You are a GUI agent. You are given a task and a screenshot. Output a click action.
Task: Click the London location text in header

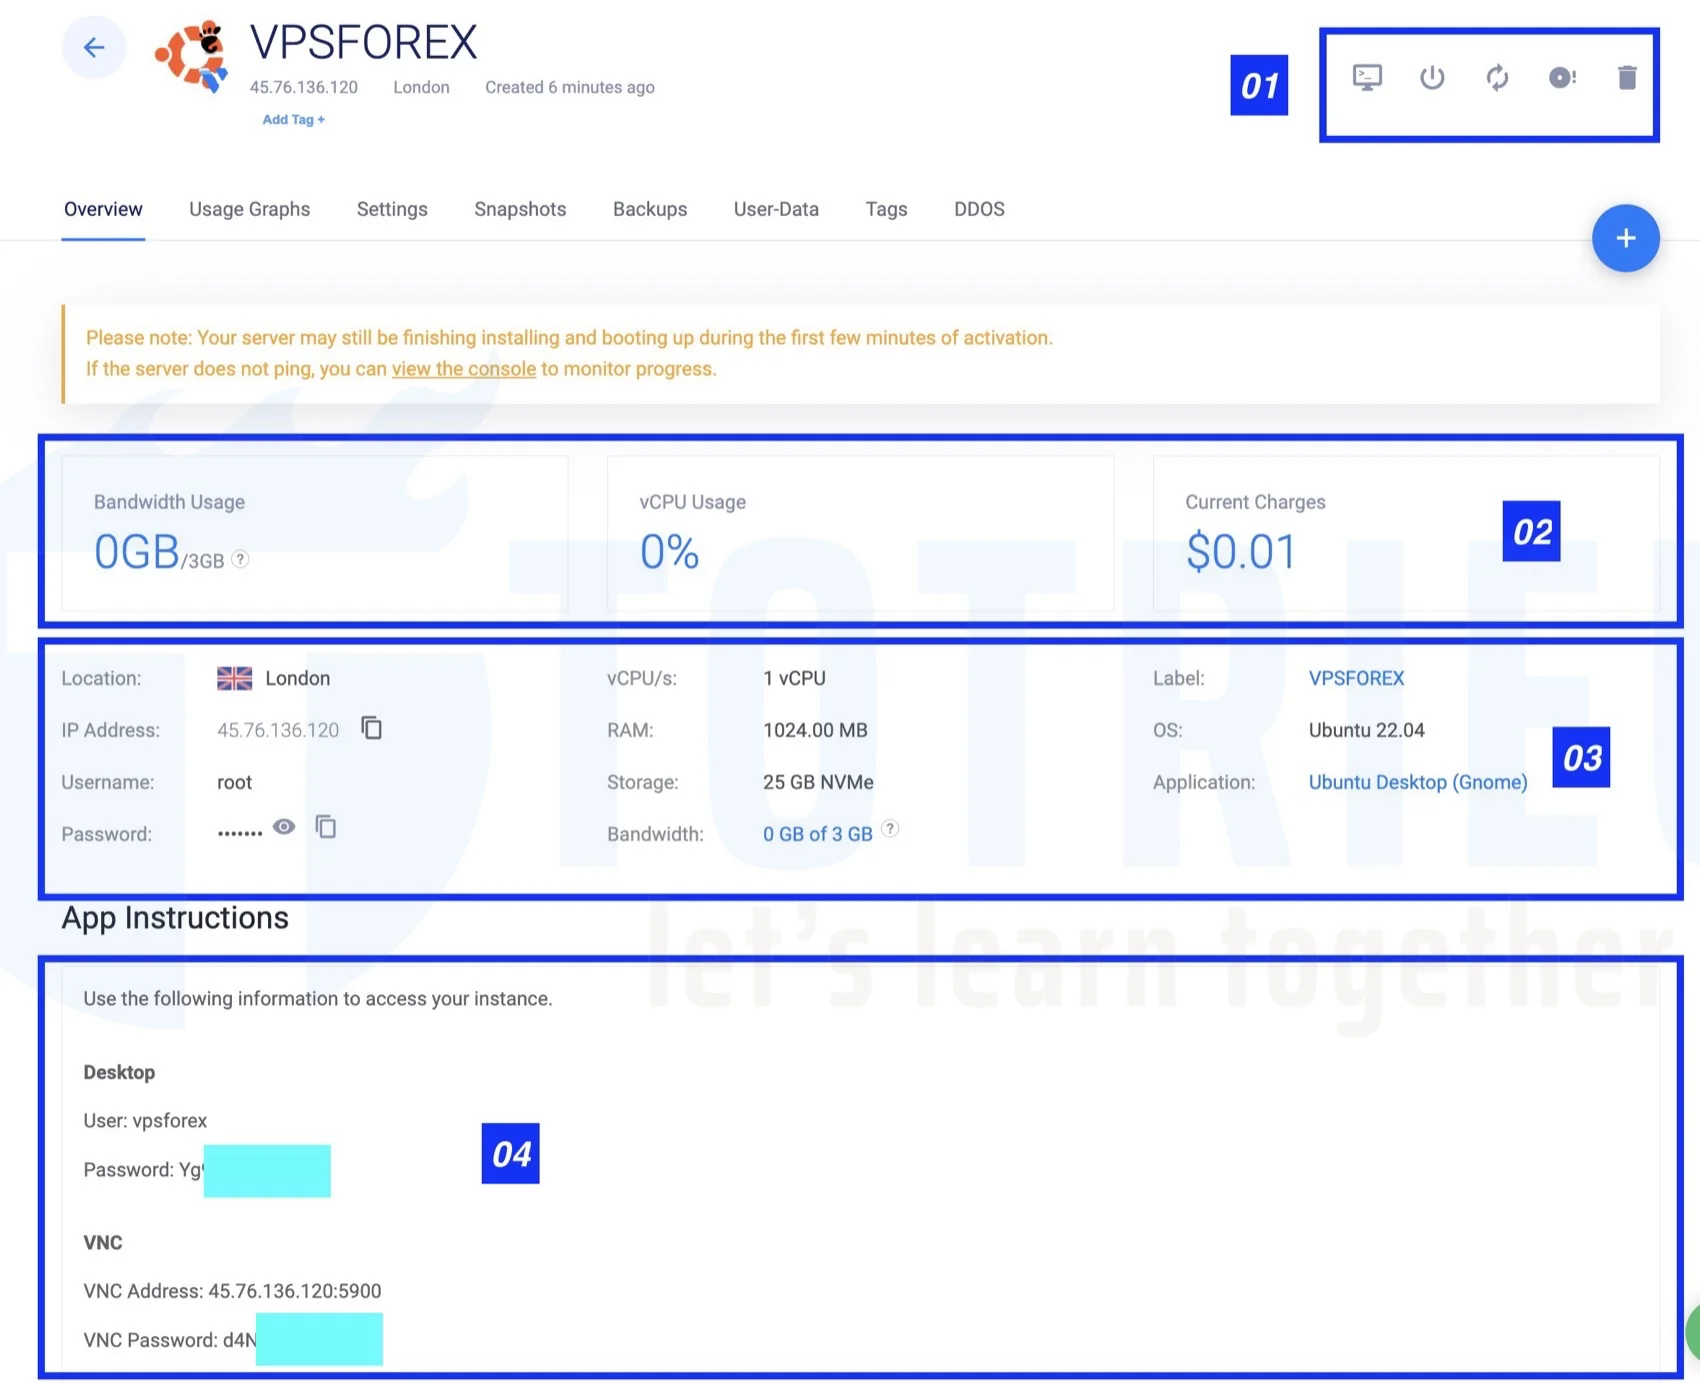pyautogui.click(x=421, y=87)
